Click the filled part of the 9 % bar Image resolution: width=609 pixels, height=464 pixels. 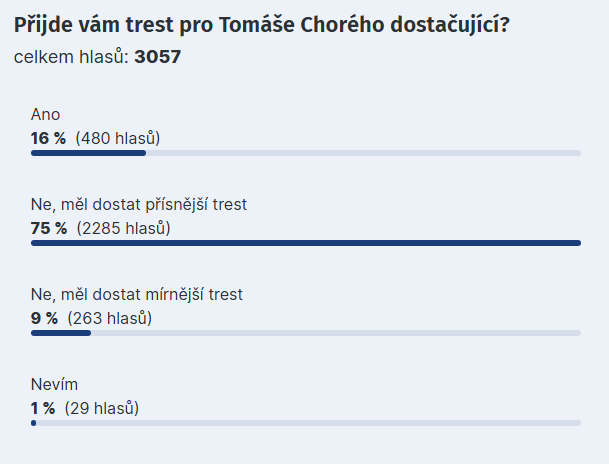61,333
